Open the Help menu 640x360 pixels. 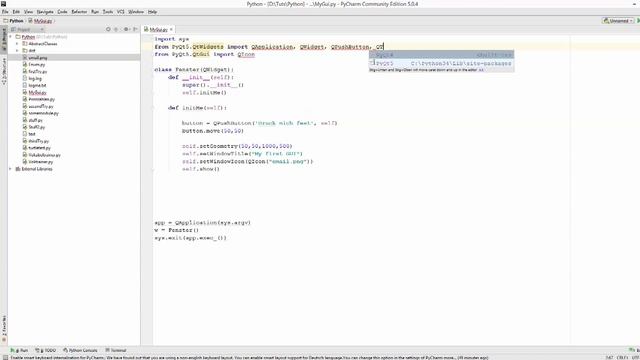(x=152, y=12)
